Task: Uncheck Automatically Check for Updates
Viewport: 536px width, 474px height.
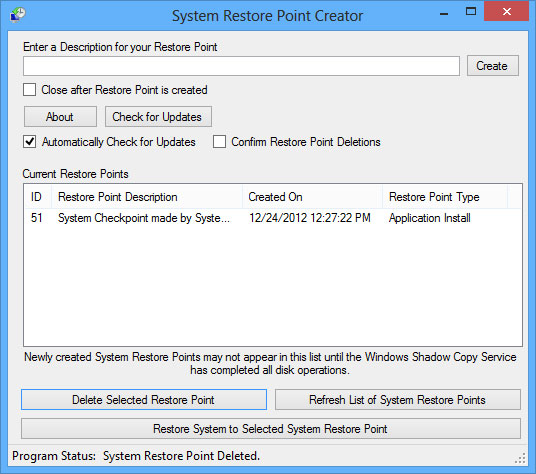Action: point(29,141)
